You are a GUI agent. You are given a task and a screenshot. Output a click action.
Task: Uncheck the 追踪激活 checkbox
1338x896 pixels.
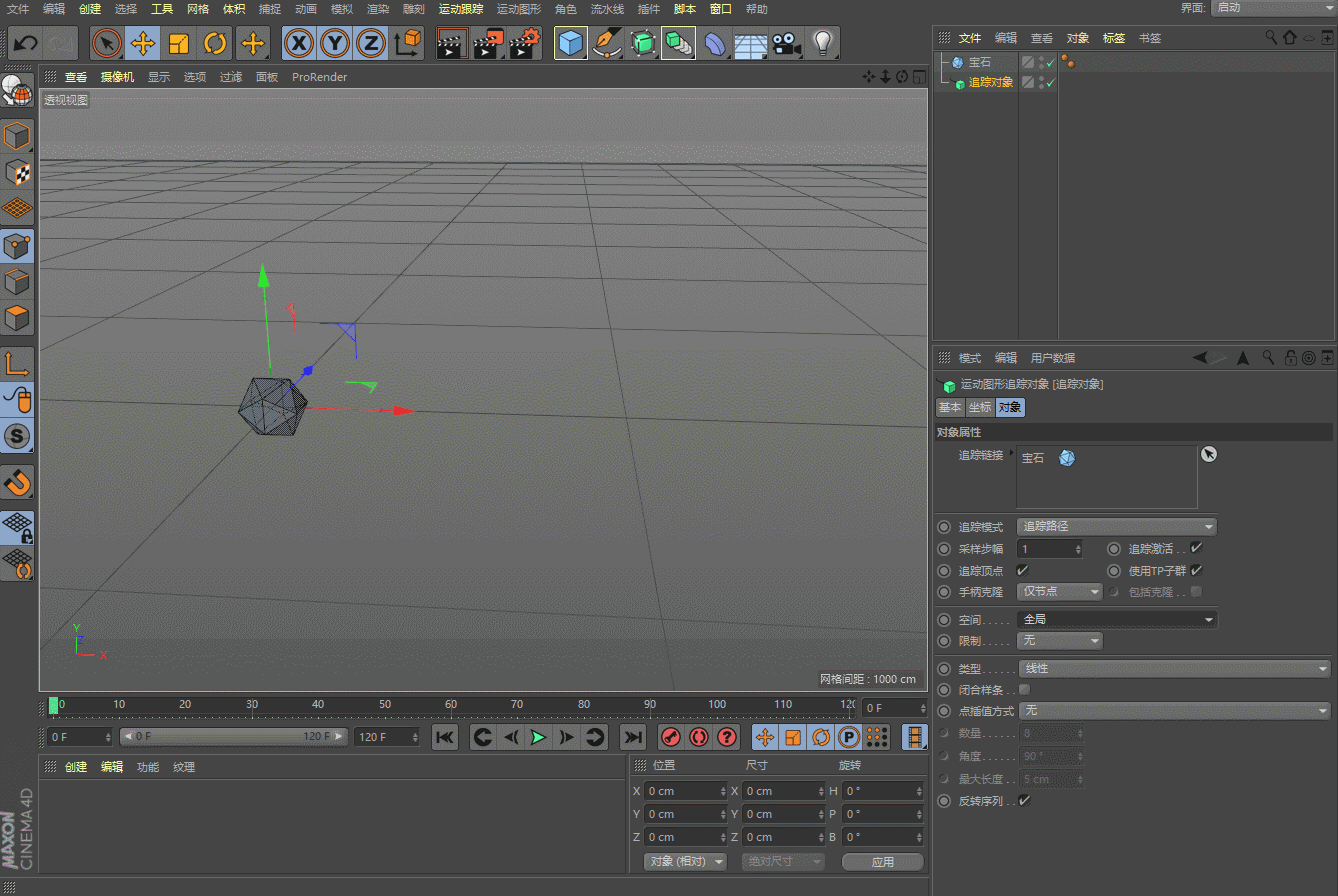(1196, 548)
